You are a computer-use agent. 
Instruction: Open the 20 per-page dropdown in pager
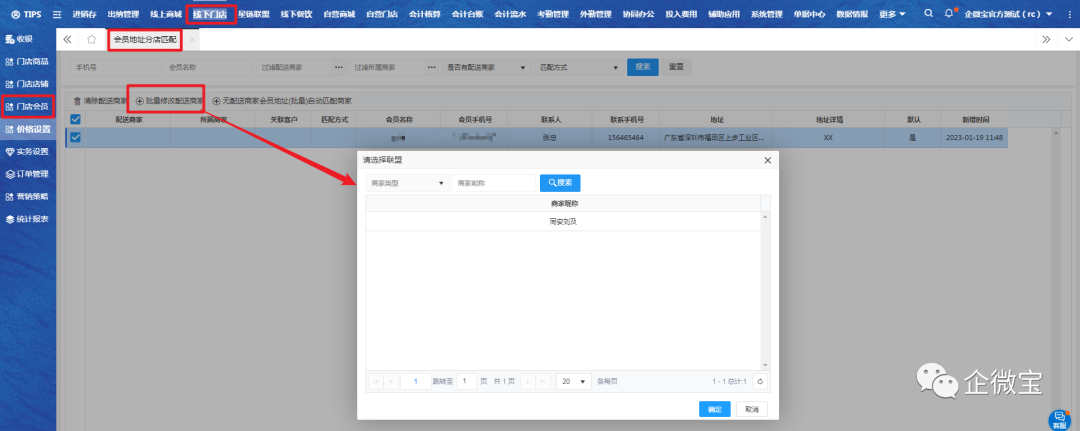pos(573,381)
